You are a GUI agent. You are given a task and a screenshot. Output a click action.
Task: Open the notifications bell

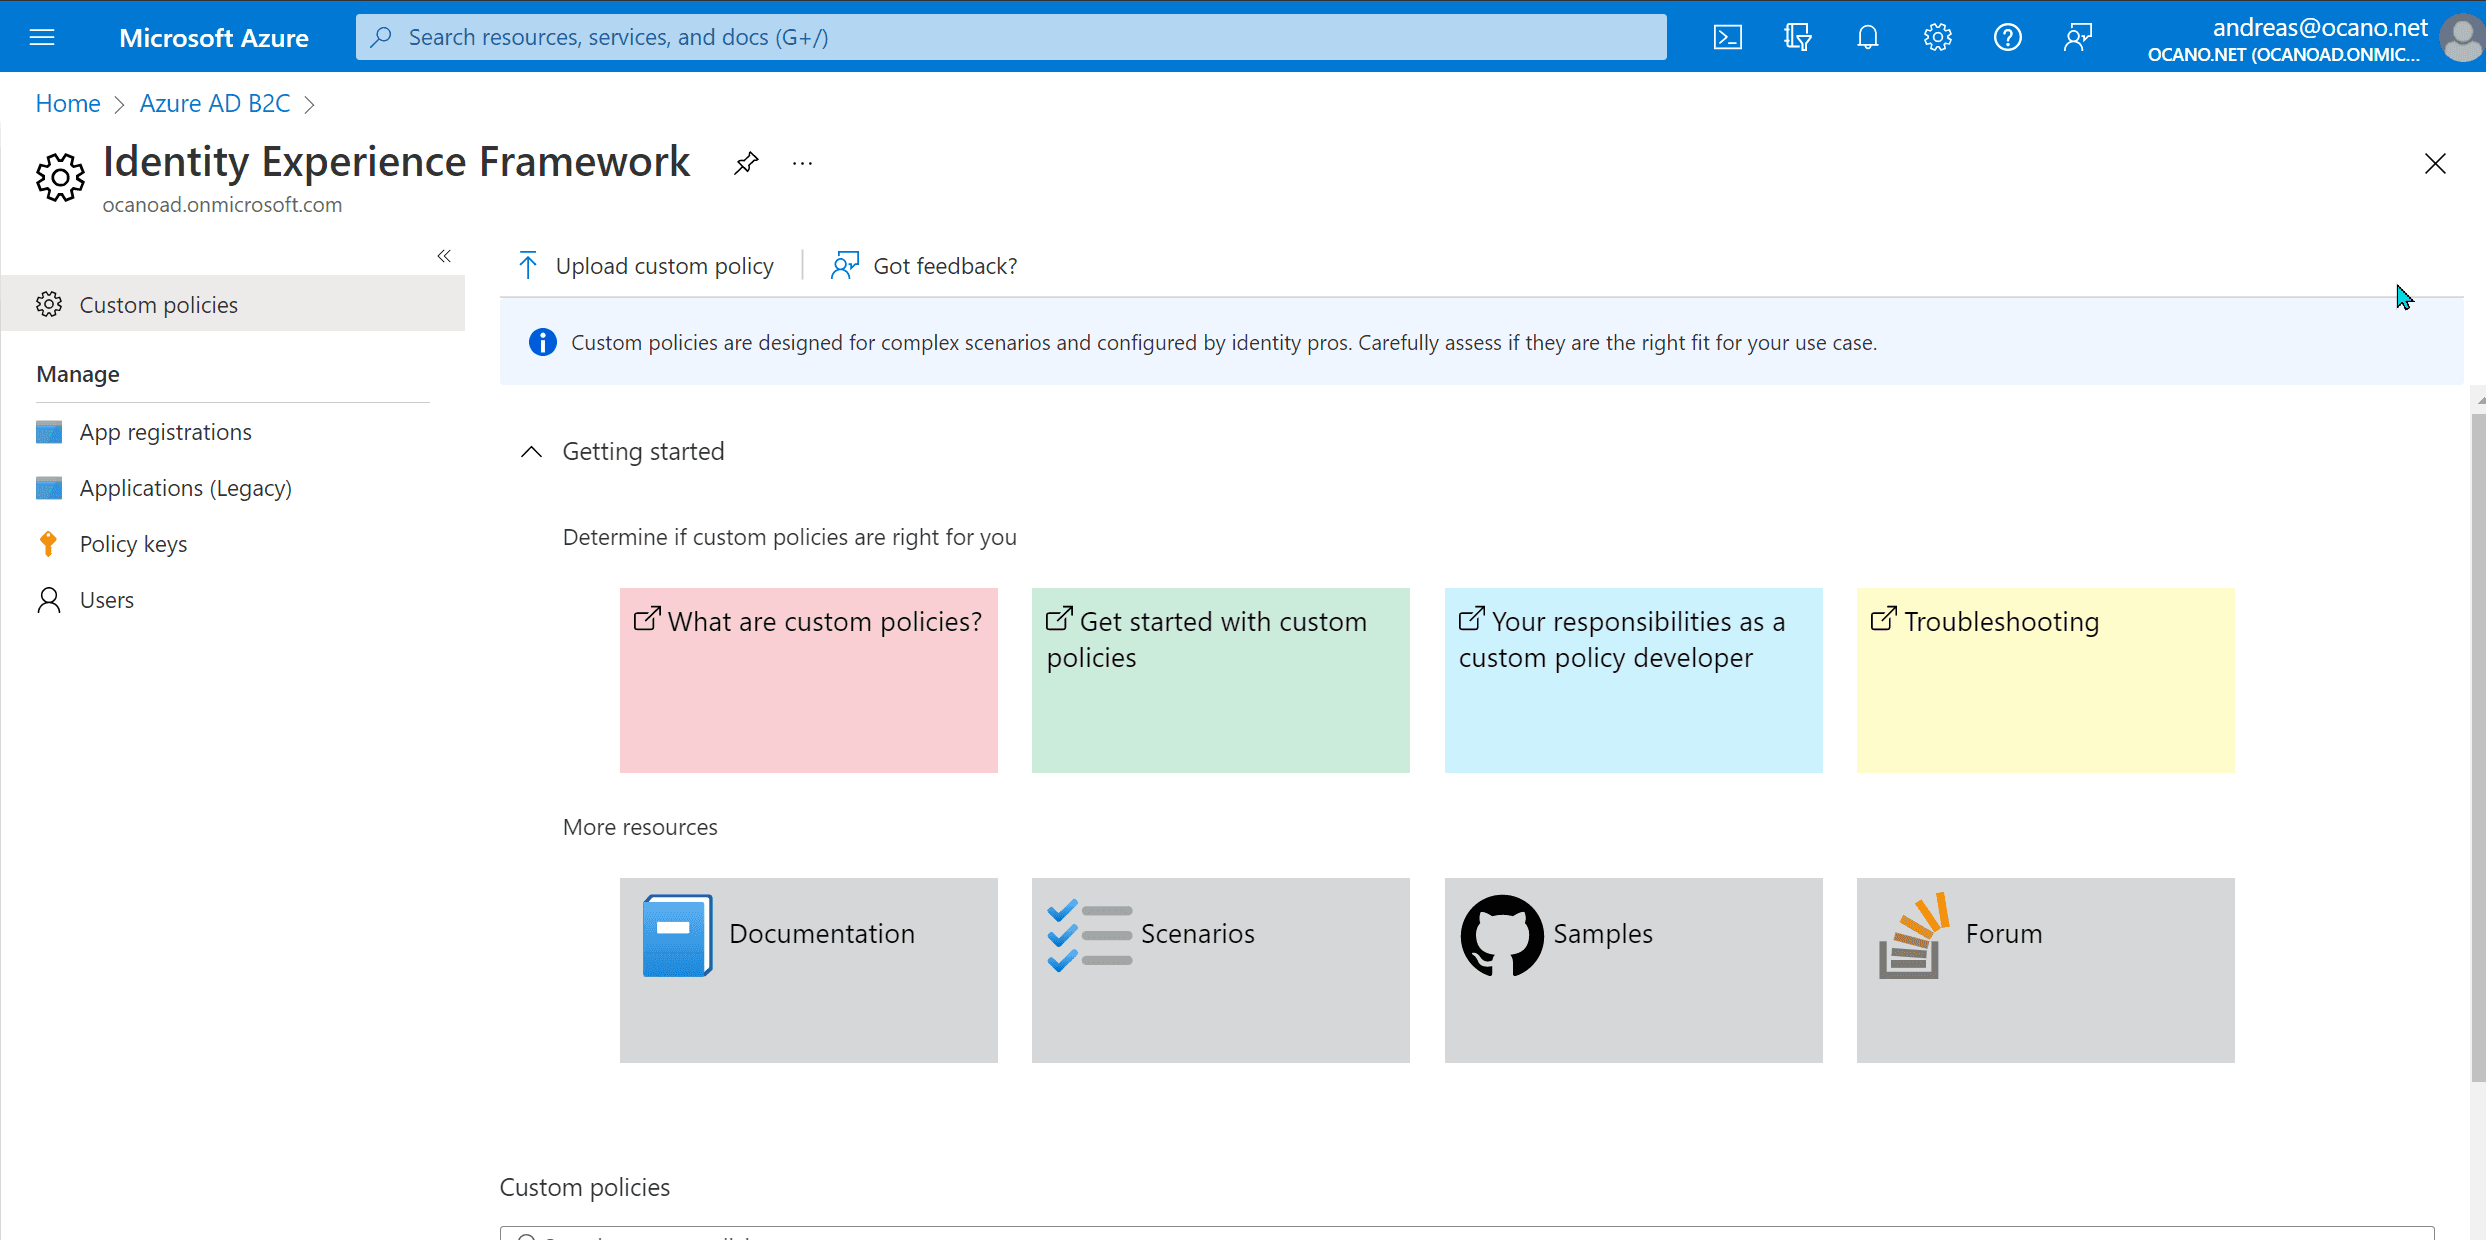[x=1867, y=38]
